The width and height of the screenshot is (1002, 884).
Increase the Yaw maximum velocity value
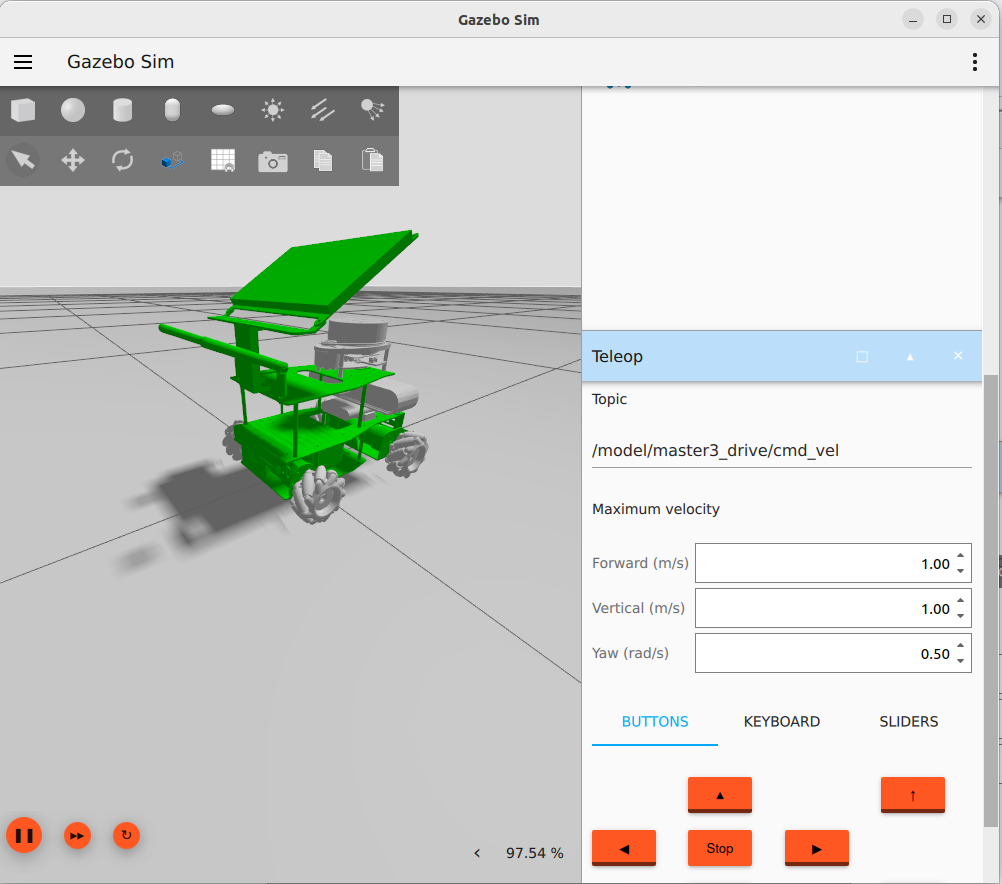[x=960, y=647]
